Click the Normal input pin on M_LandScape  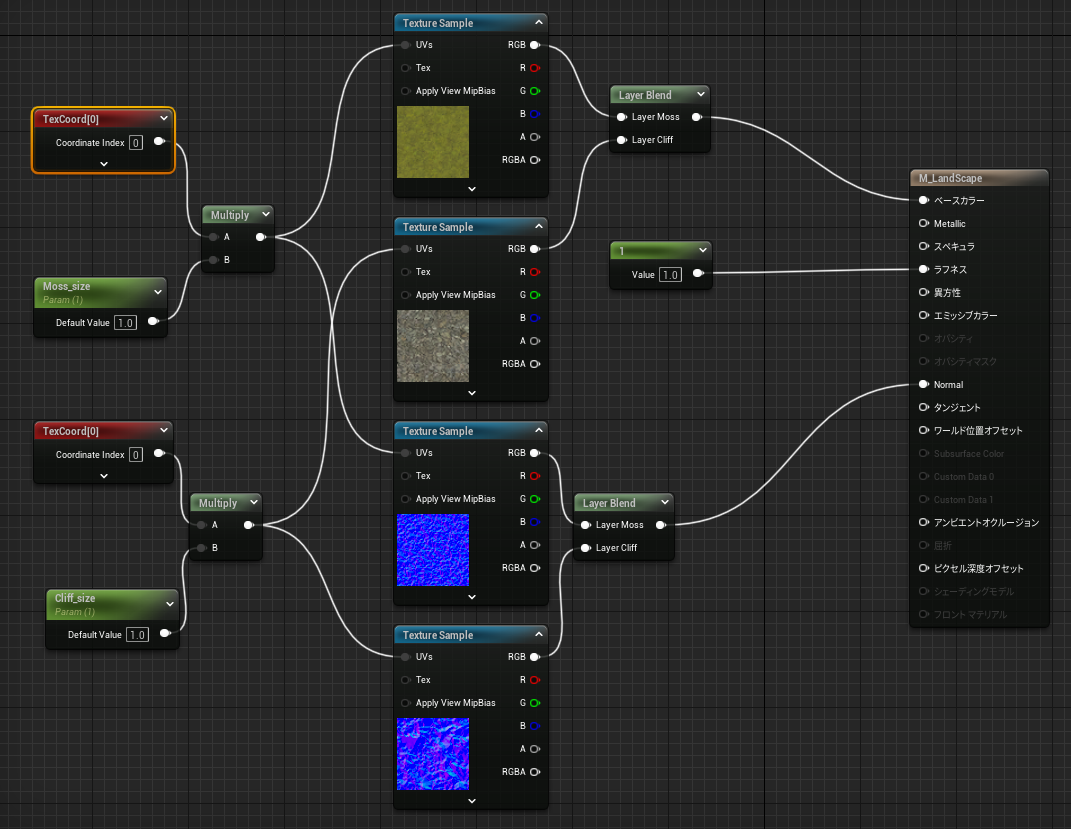tap(923, 385)
